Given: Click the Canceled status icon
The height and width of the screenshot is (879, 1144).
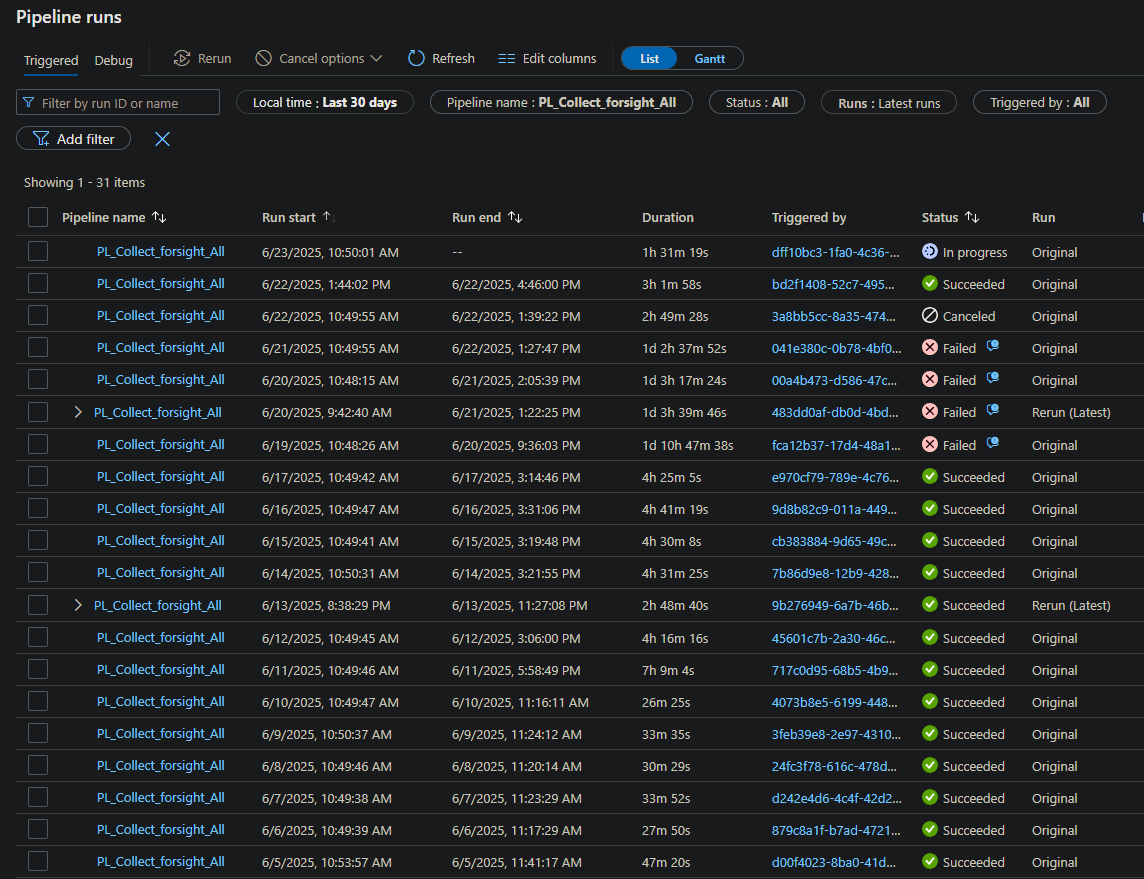Looking at the screenshot, I should [x=930, y=316].
